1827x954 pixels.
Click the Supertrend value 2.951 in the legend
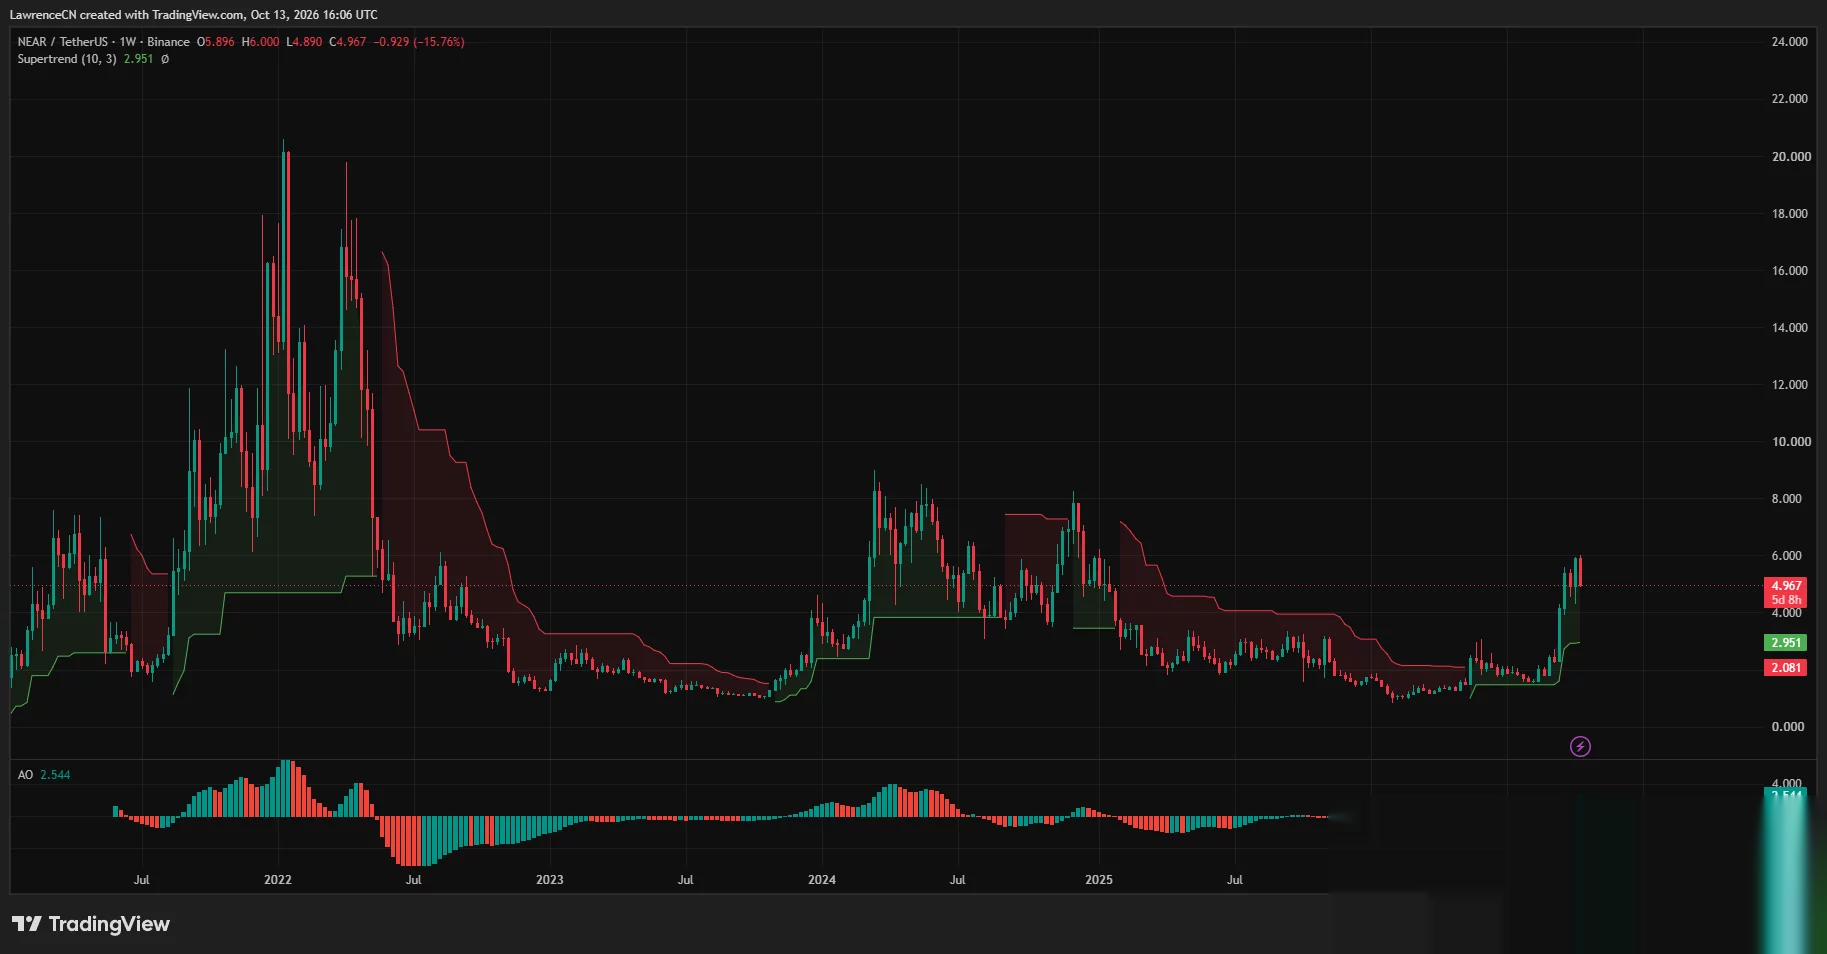(x=139, y=59)
